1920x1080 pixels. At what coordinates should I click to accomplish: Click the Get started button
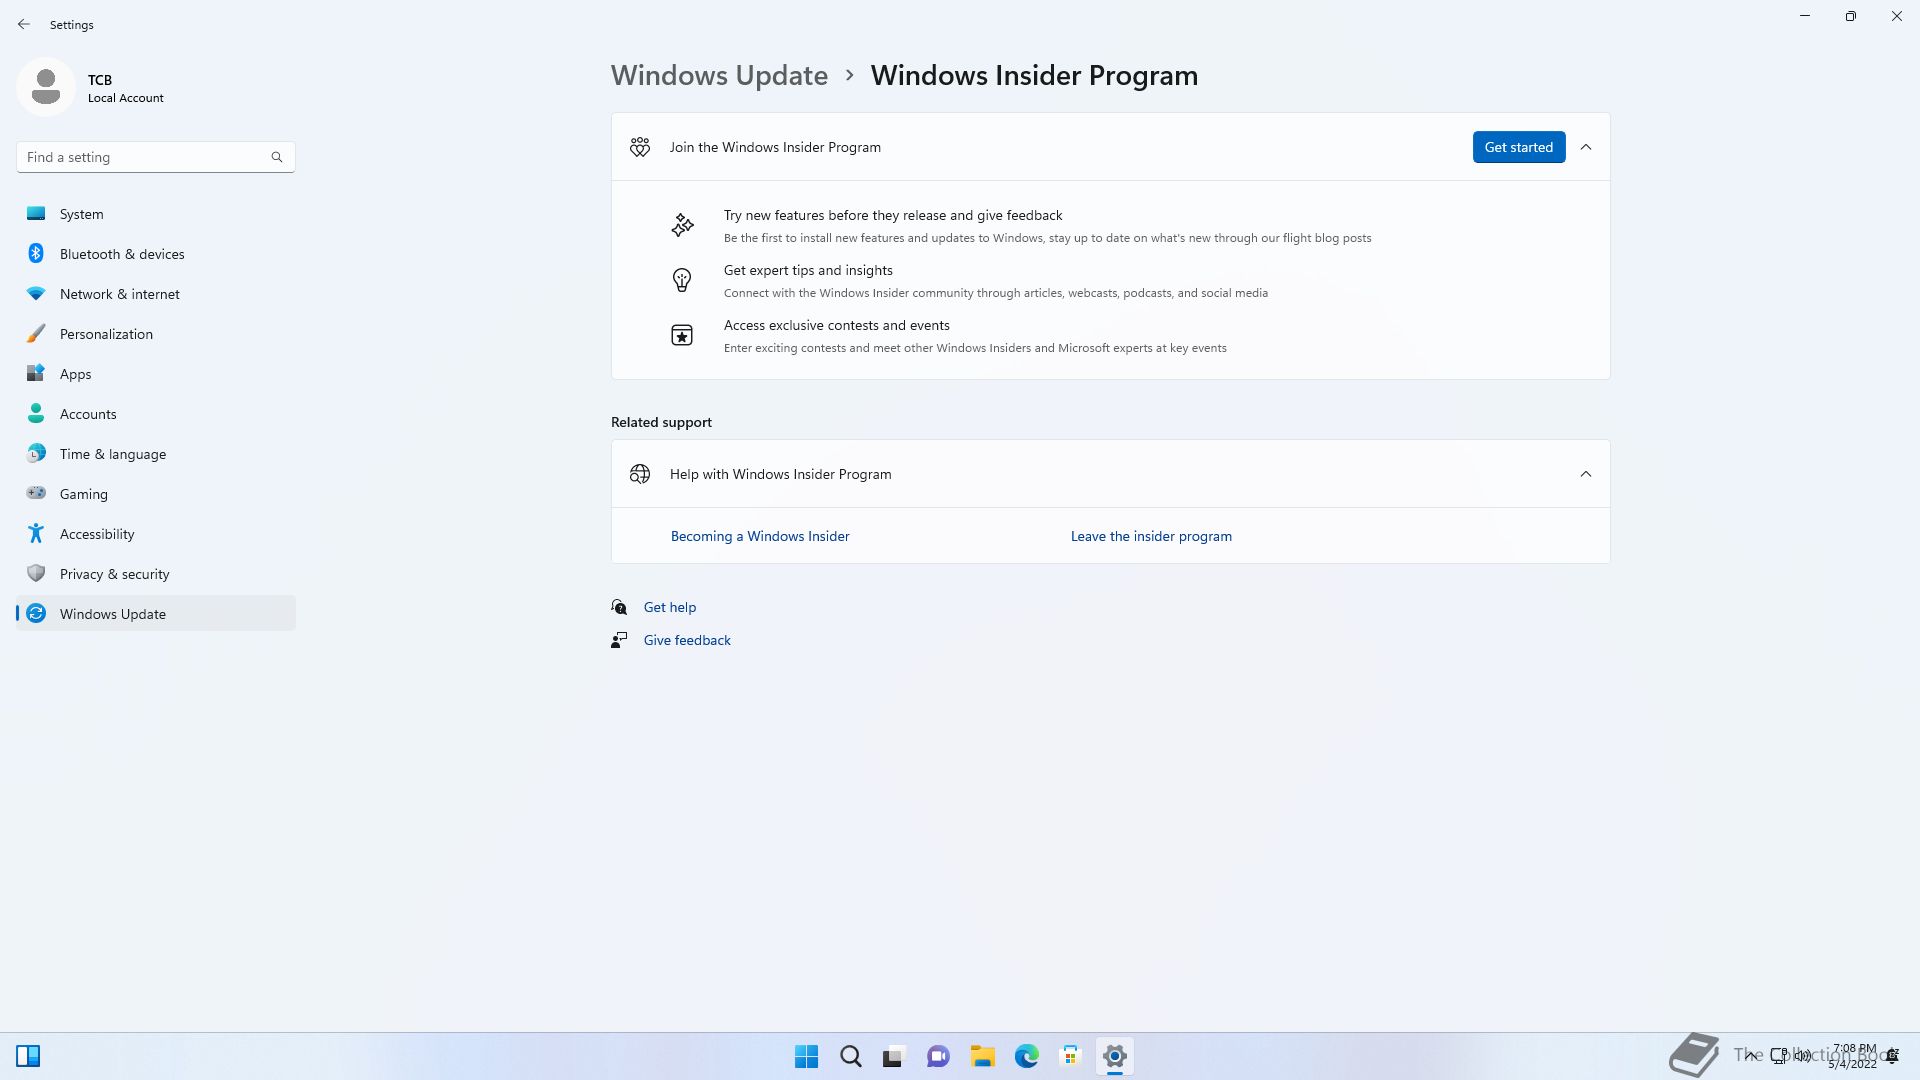[x=1518, y=147]
